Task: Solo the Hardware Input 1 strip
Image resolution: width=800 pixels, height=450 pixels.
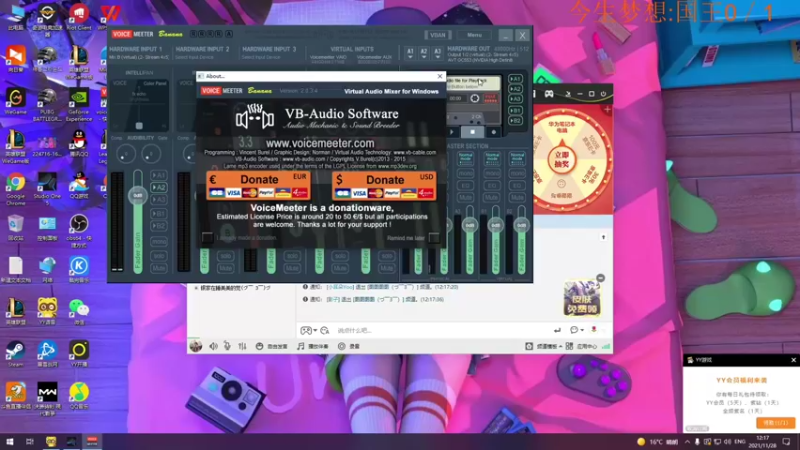Action: tap(159, 255)
